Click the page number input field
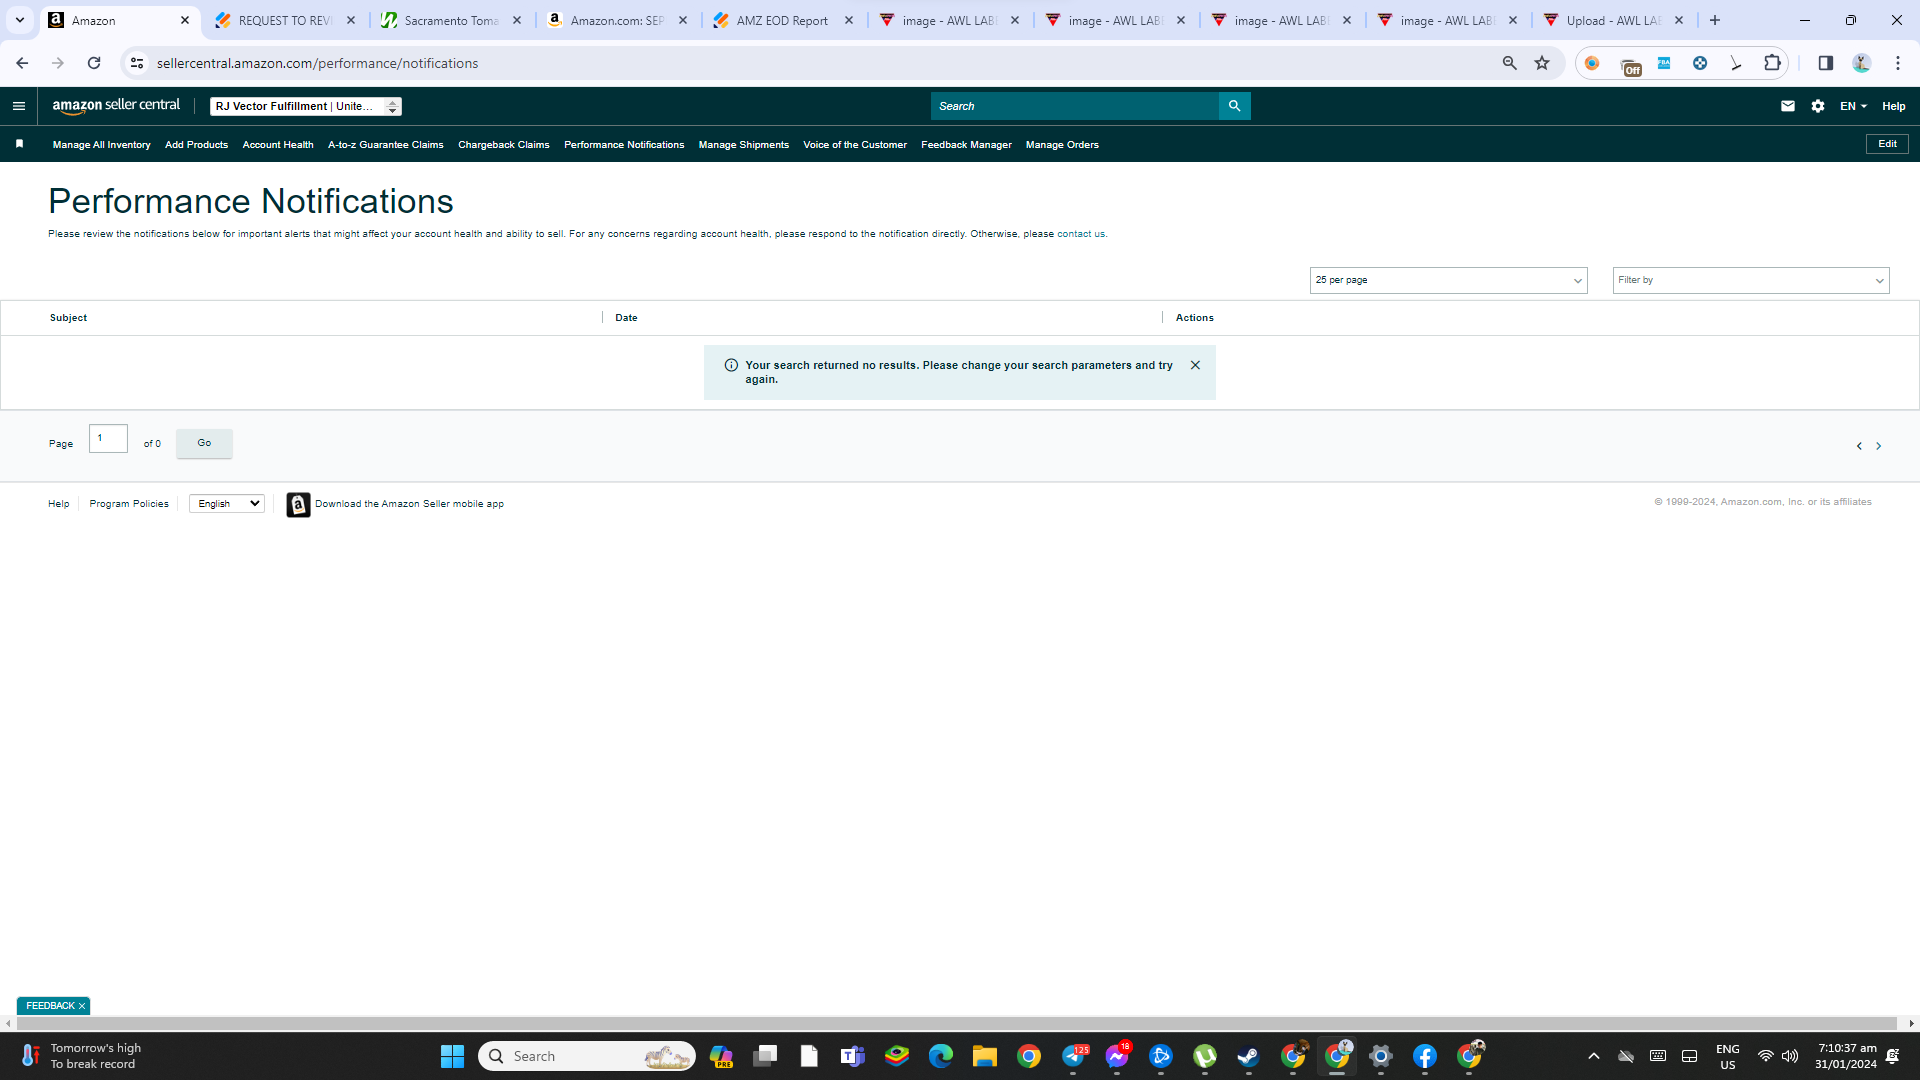Image resolution: width=1920 pixels, height=1080 pixels. [x=108, y=438]
